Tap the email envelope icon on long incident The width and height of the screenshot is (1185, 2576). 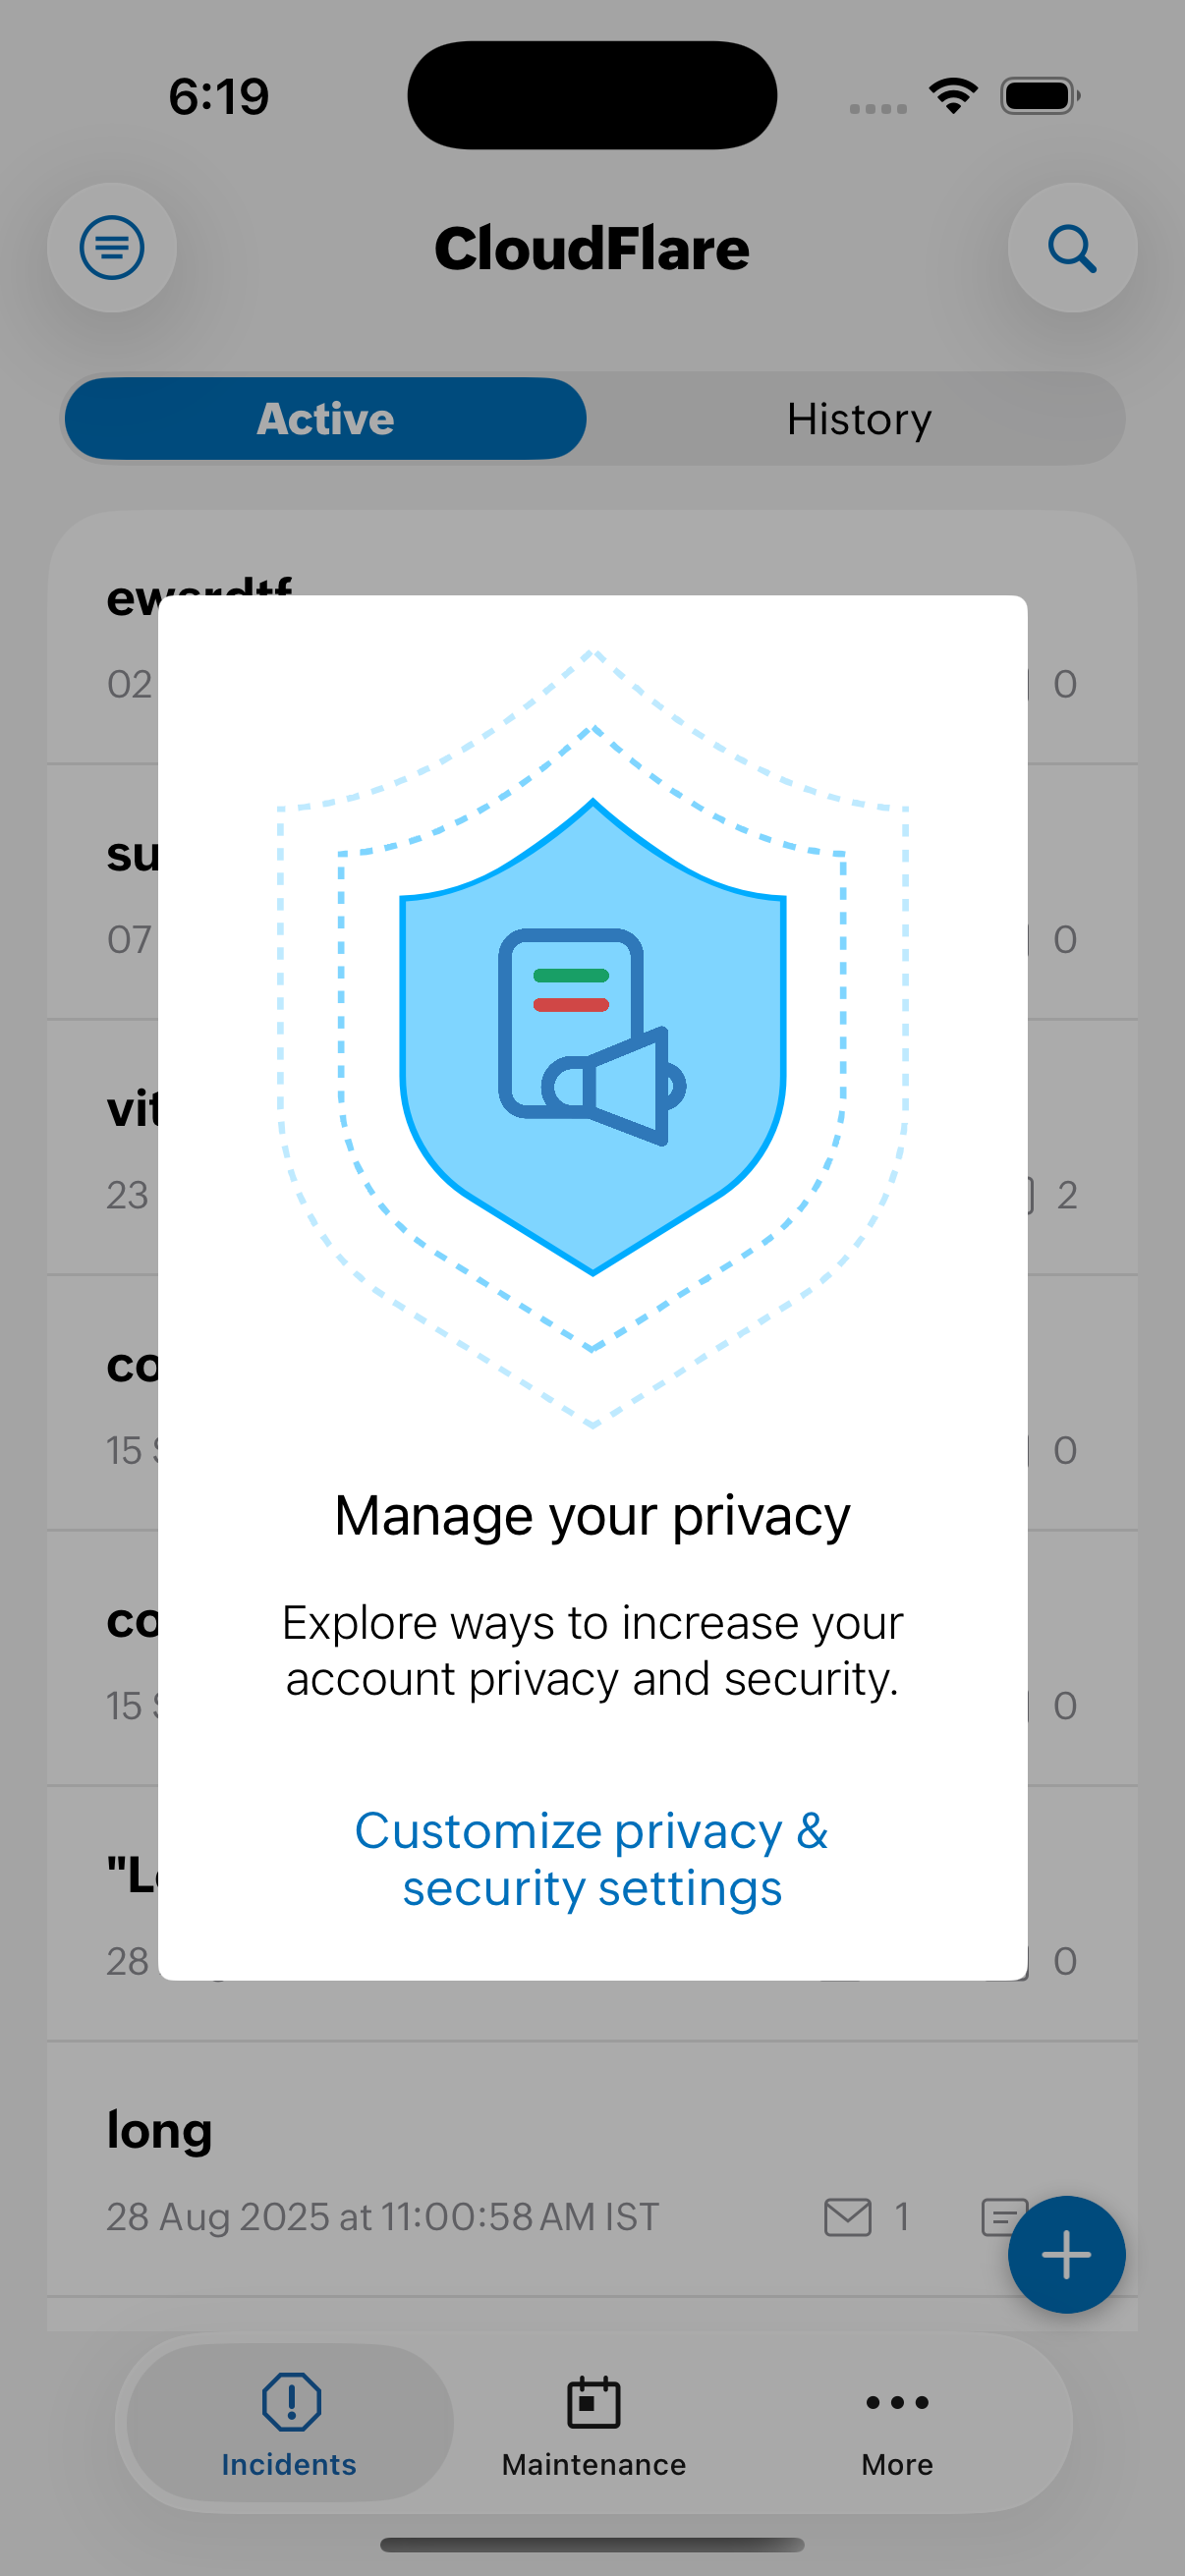pos(847,2217)
